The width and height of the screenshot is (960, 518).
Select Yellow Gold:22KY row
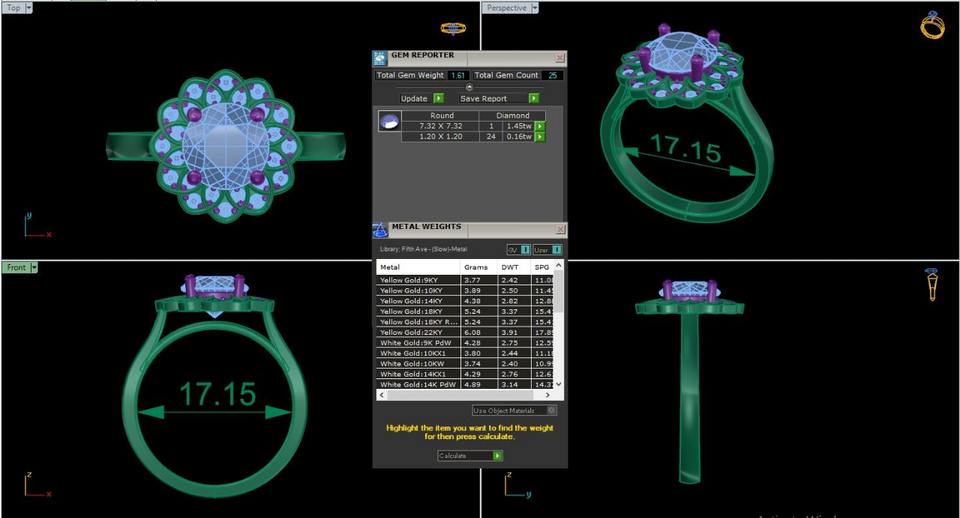click(465, 332)
